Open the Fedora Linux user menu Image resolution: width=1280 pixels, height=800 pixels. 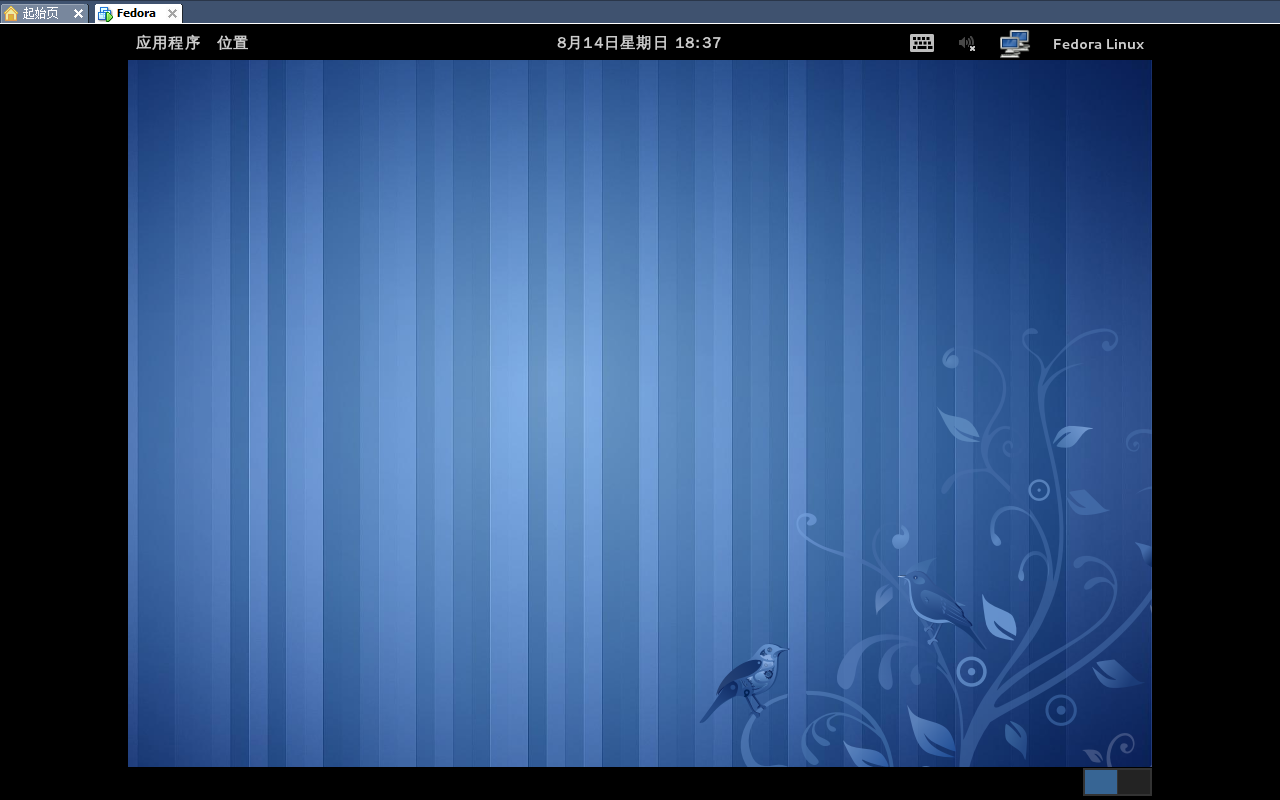click(1098, 44)
